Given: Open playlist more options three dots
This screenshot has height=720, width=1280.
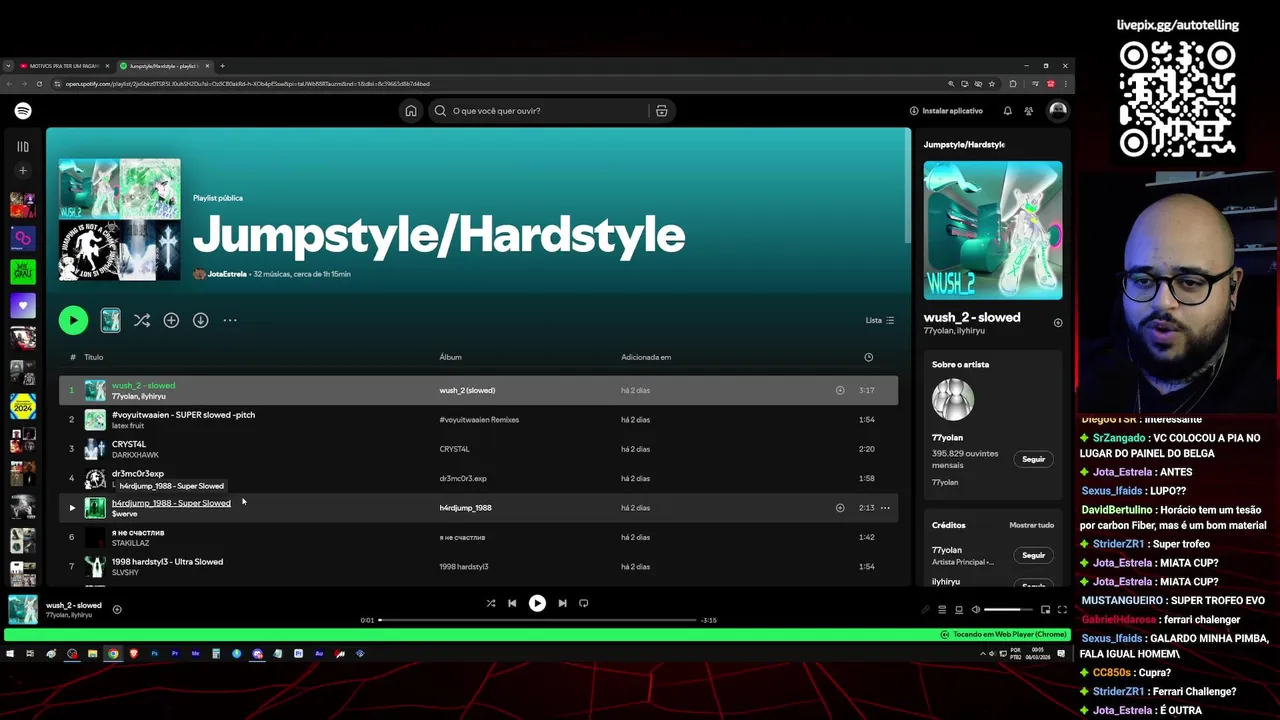Looking at the screenshot, I should 230,320.
